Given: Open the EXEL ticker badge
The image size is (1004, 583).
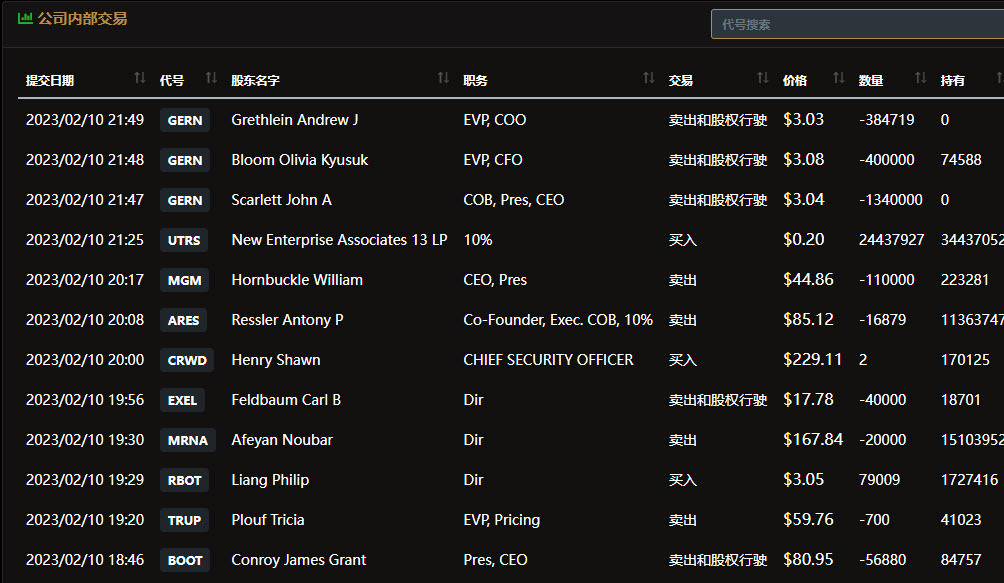Looking at the screenshot, I should tap(182, 400).
